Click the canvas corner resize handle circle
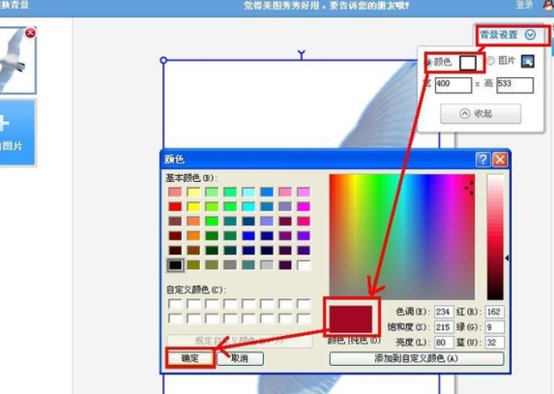This screenshot has height=394, width=554. pos(163,60)
